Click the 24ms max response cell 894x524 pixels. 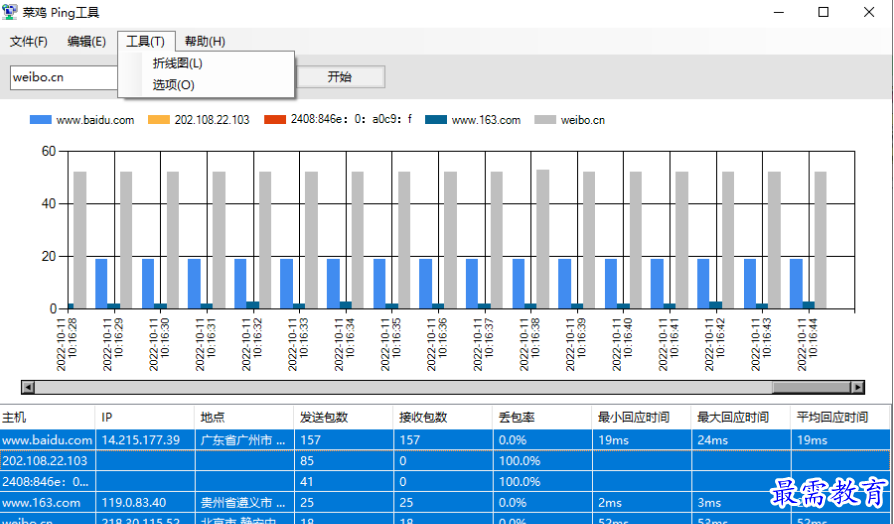[x=741, y=440]
